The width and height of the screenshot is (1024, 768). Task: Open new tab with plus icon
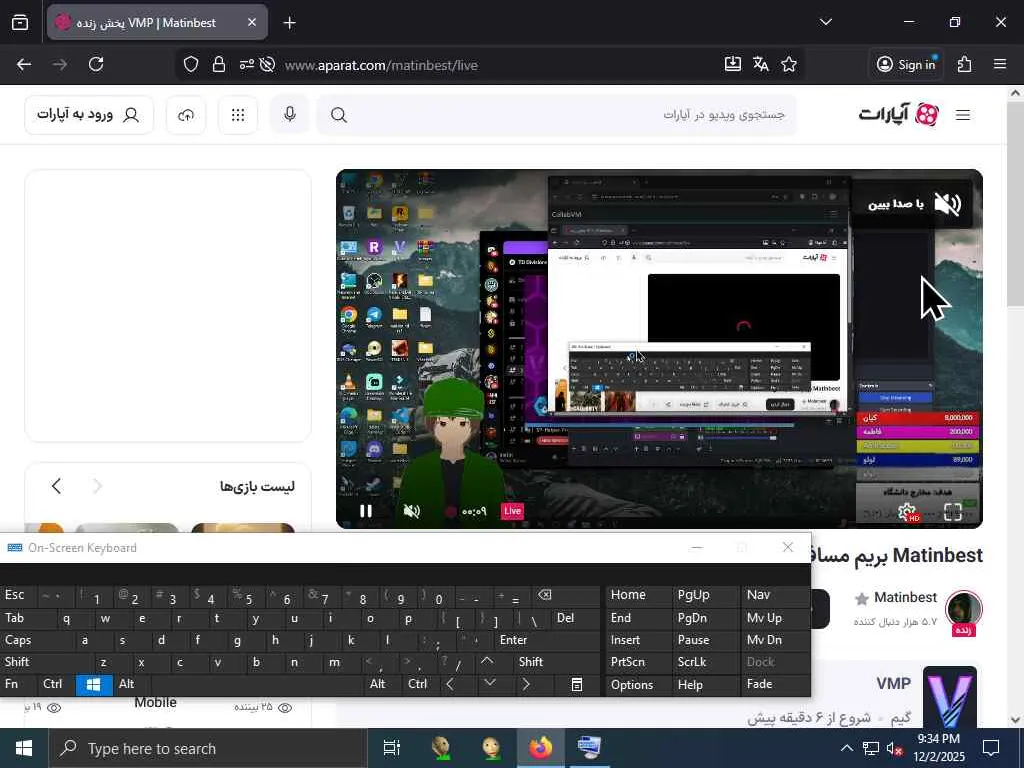tap(289, 23)
